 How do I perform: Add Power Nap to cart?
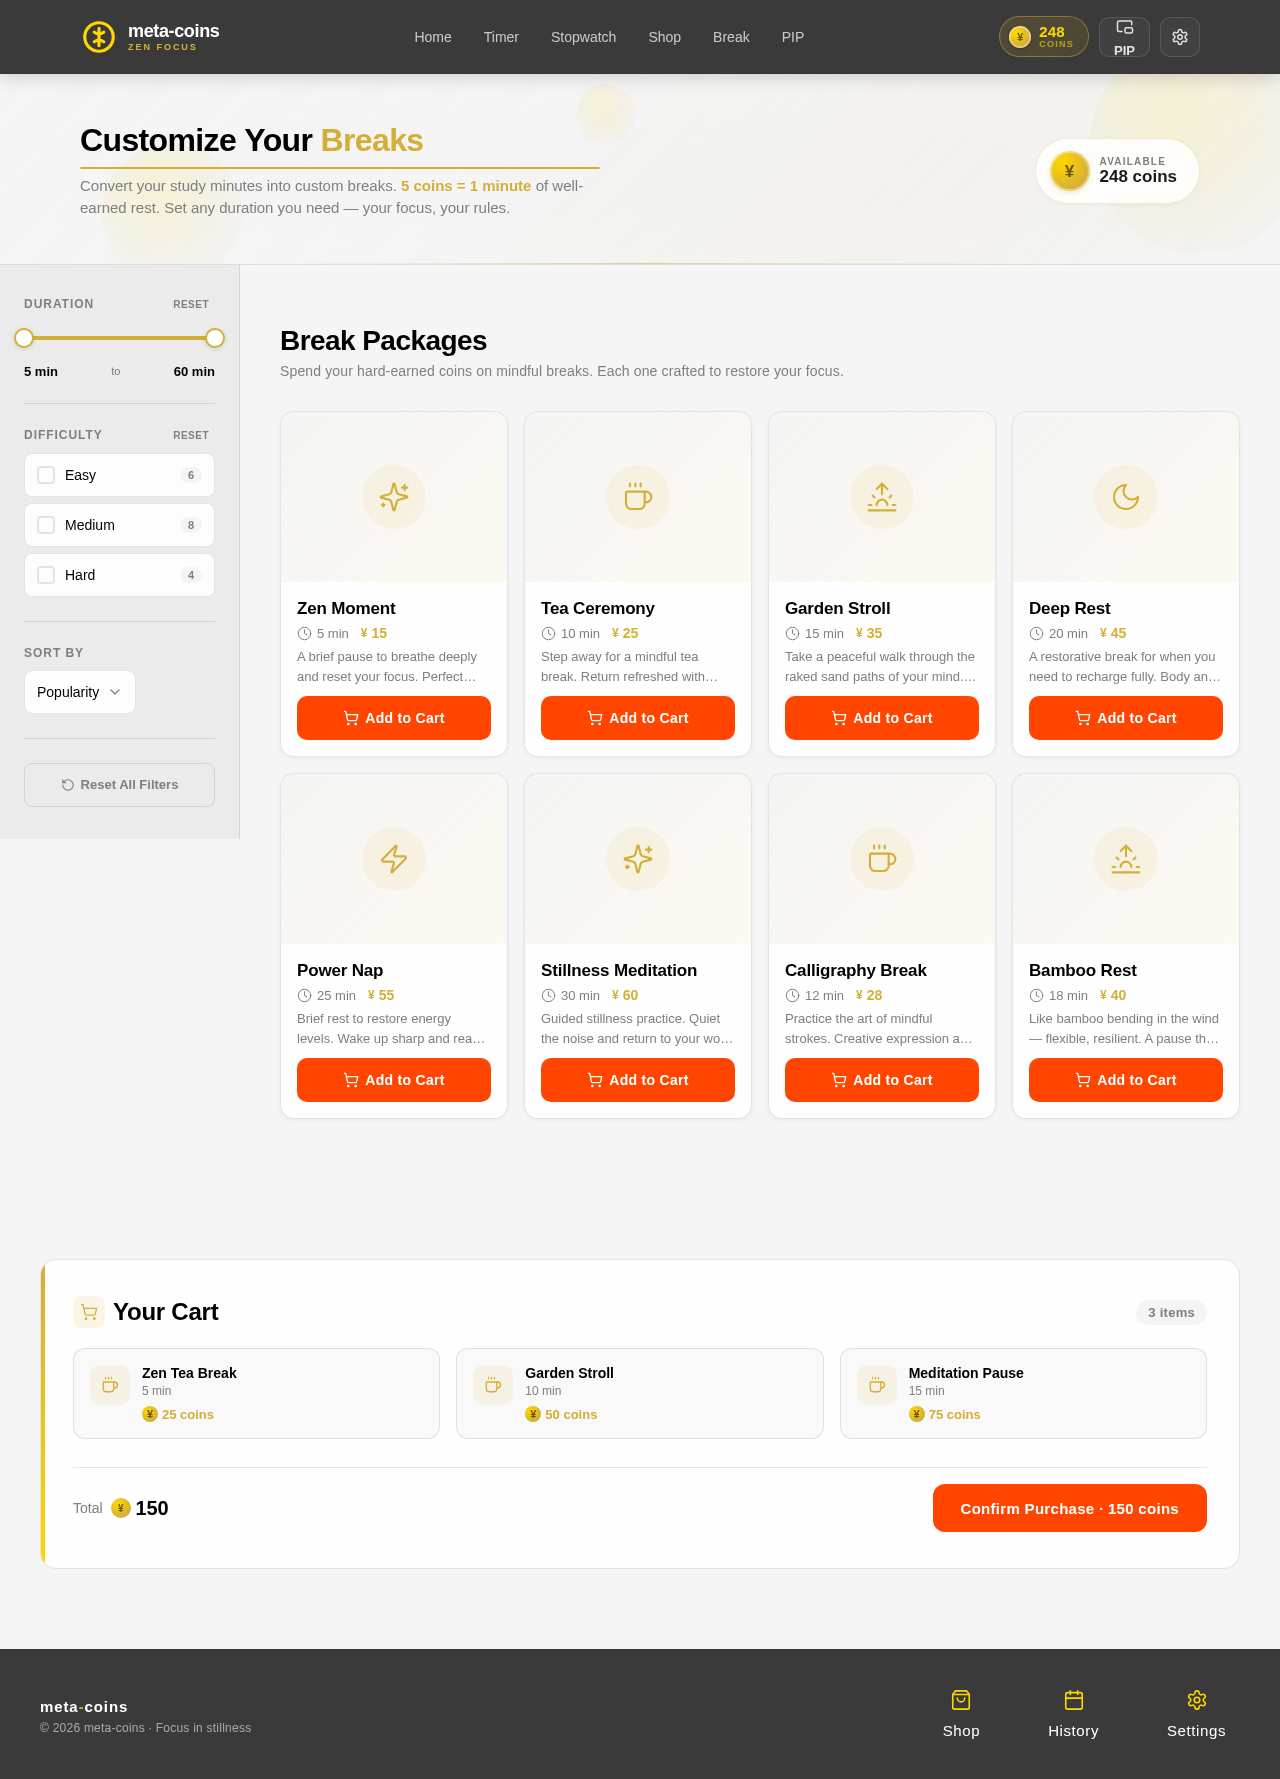394,1080
